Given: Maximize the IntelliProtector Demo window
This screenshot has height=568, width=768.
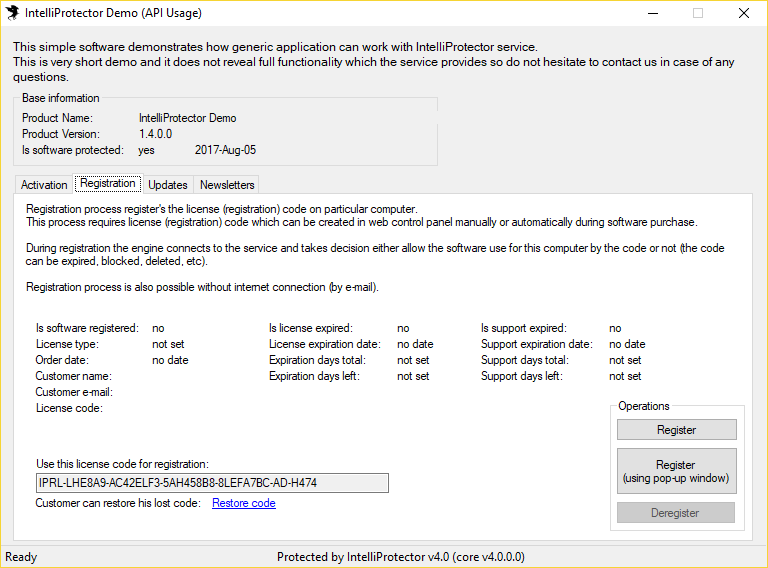Looking at the screenshot, I should pos(698,13).
